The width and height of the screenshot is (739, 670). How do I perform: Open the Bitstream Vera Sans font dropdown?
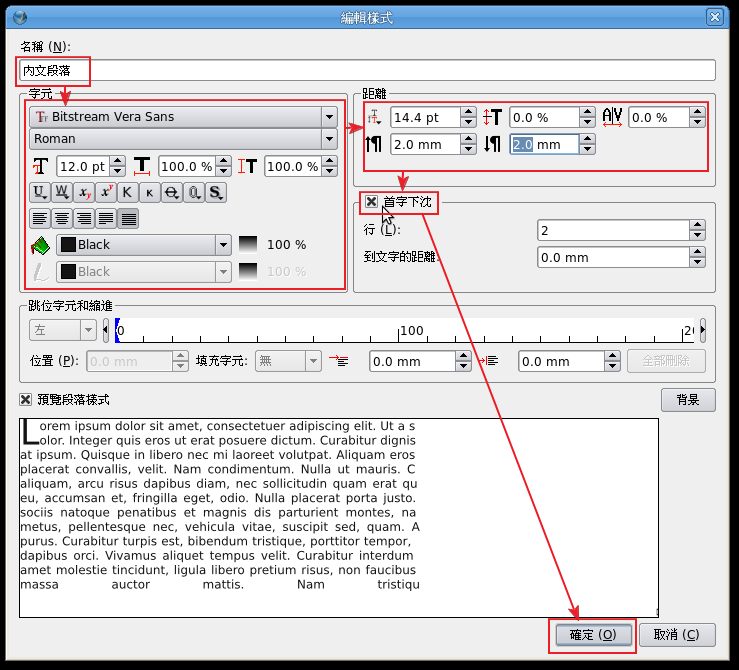pos(329,117)
